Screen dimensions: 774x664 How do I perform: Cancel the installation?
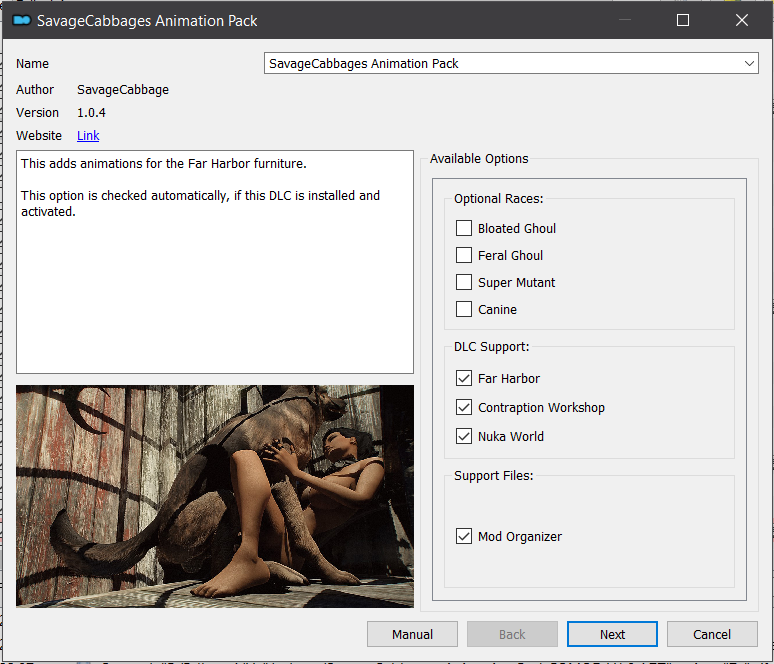(x=712, y=634)
